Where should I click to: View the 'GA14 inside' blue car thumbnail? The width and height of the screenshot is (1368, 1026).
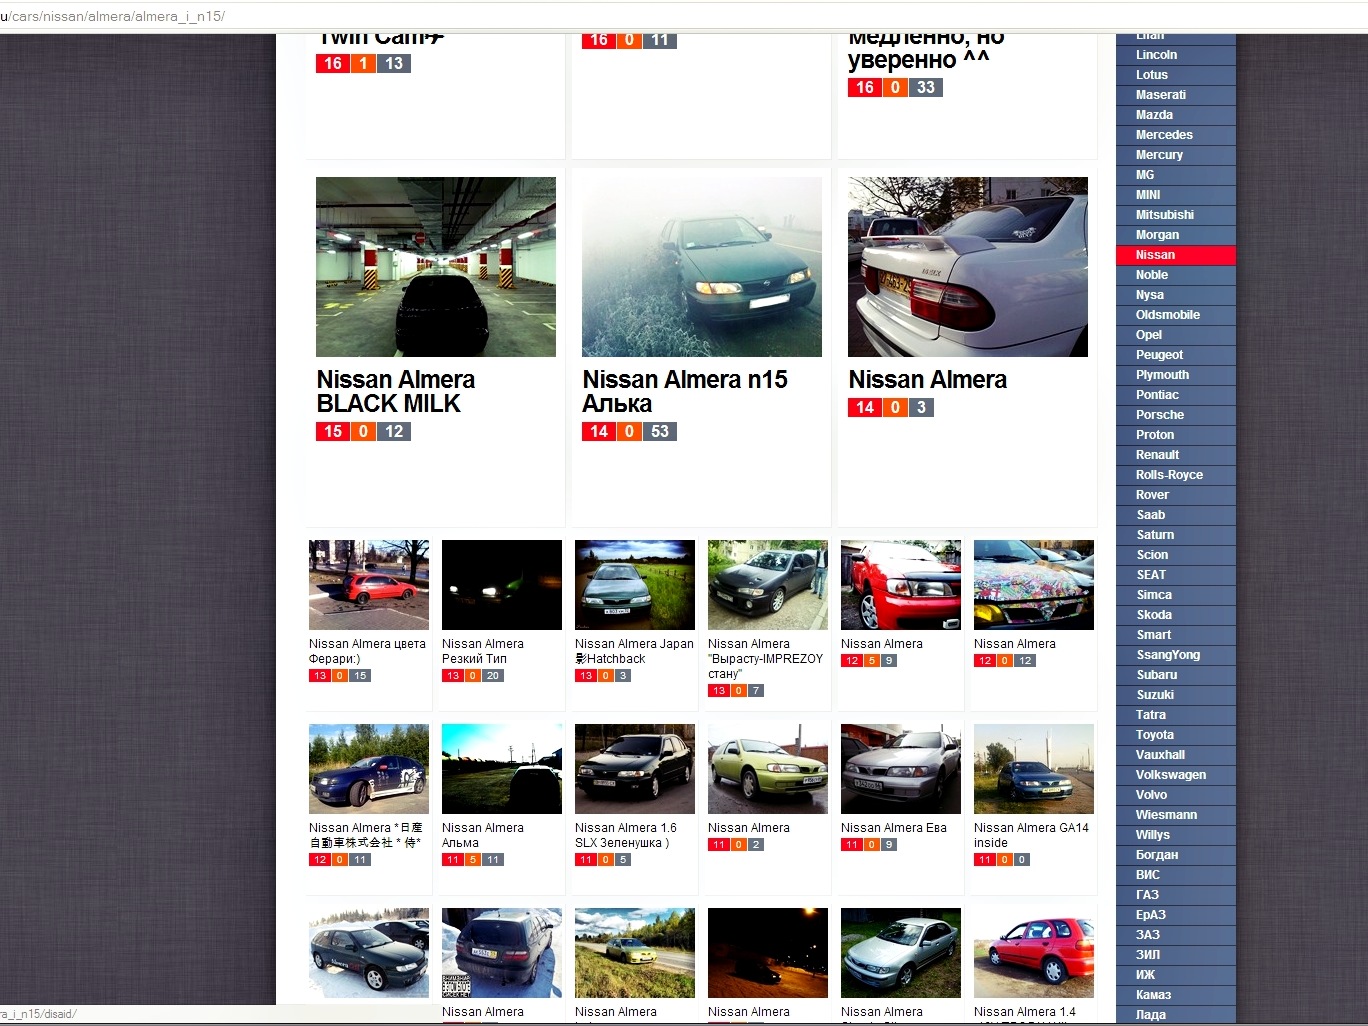tap(1034, 769)
